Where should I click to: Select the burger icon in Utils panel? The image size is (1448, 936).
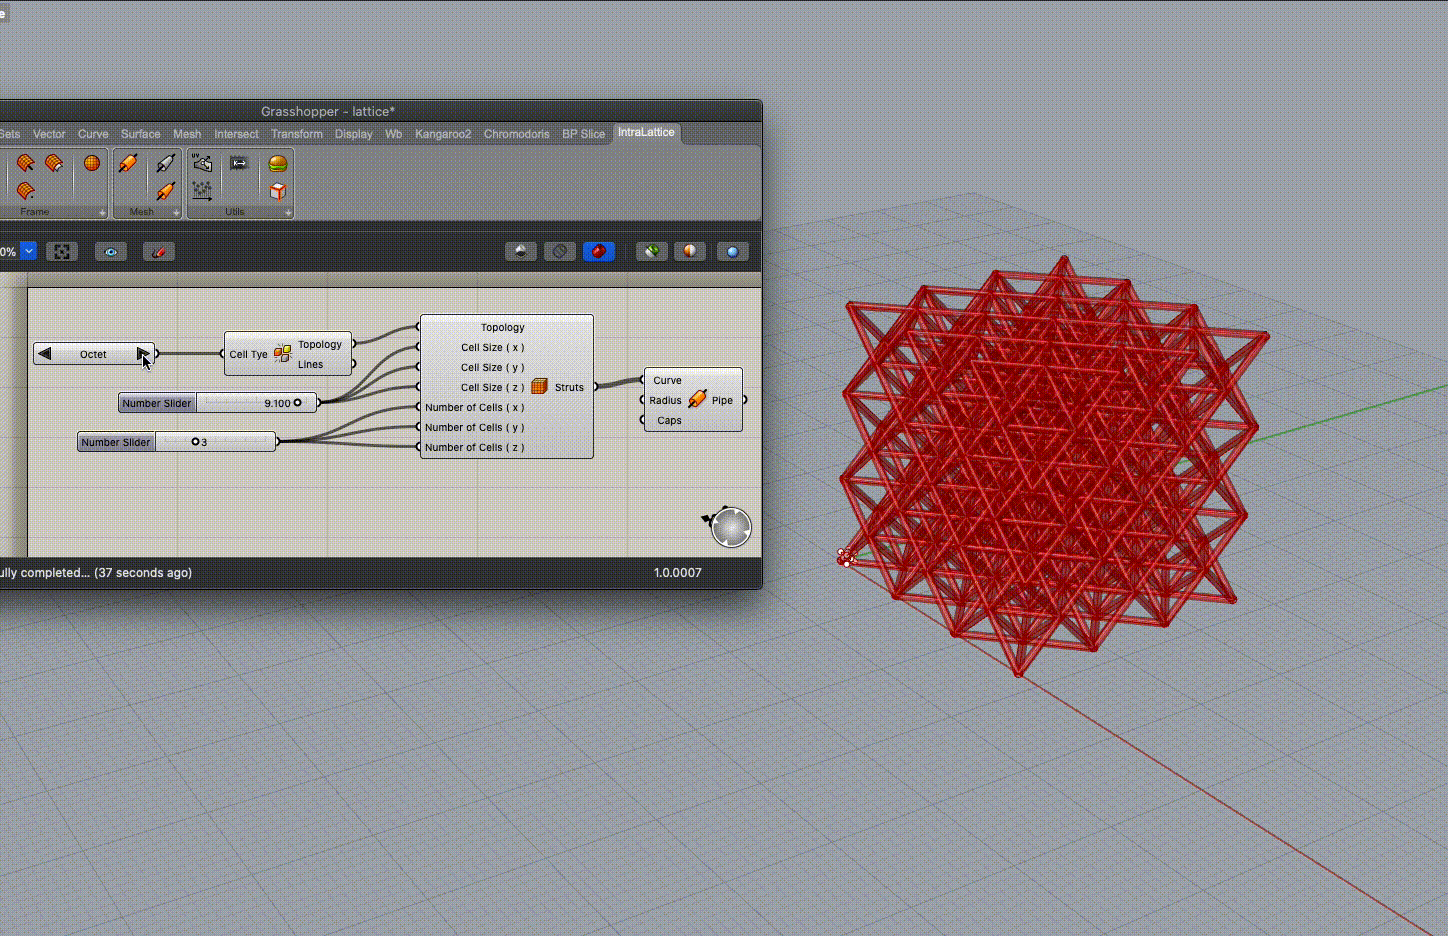tap(278, 163)
